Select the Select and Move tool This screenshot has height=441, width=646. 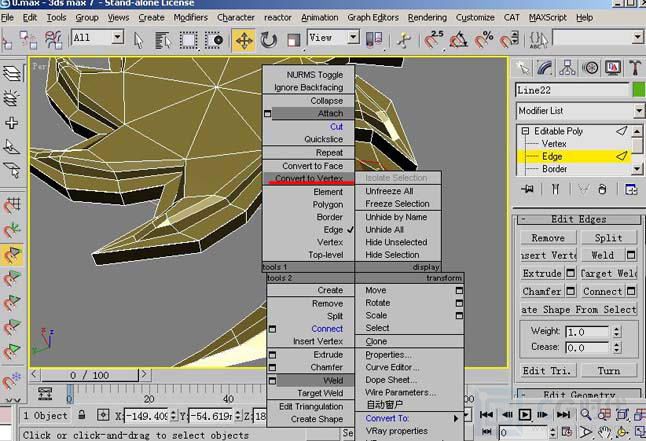[x=243, y=40]
